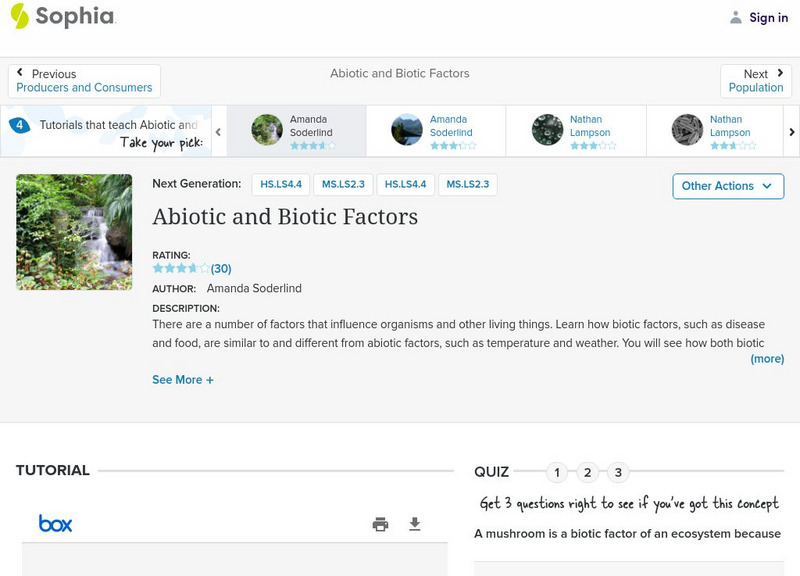Select quiz question 1

tap(557, 473)
